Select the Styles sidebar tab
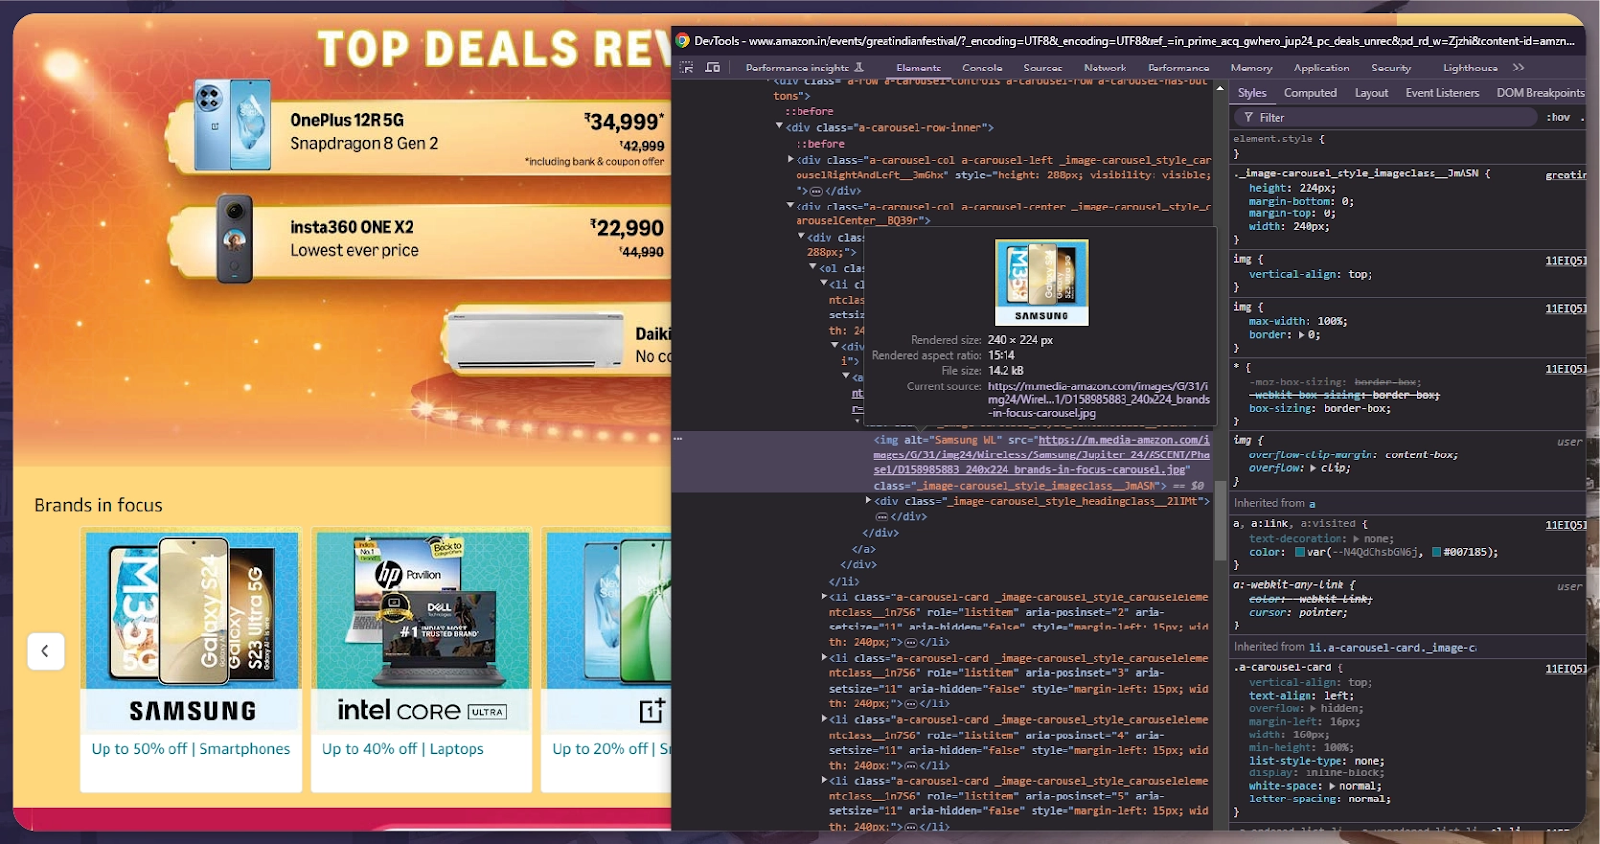 pos(1252,93)
